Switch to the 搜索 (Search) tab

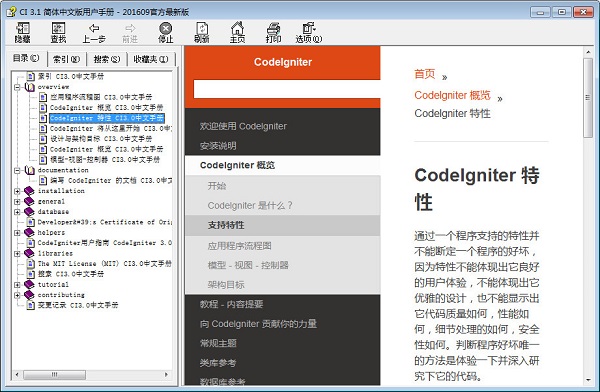[x=107, y=59]
